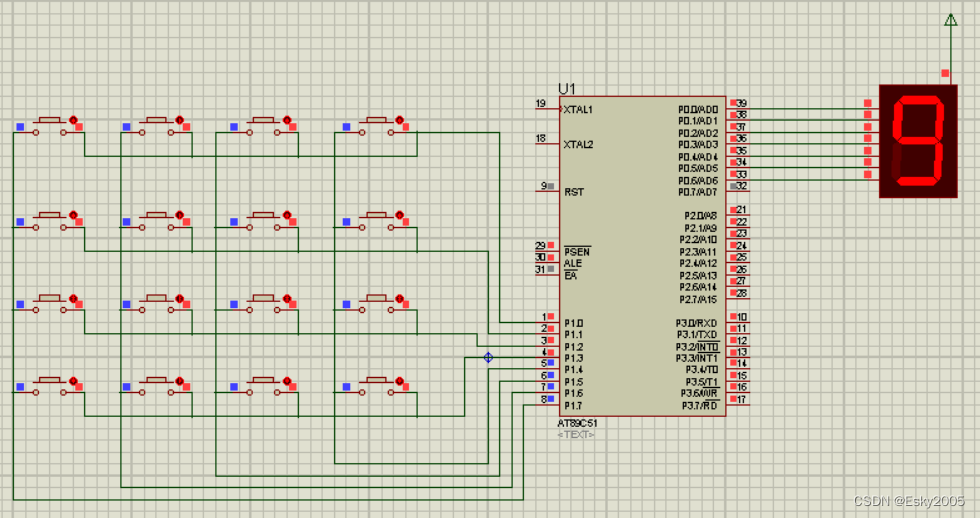This screenshot has height=518, width=980.
Task: Select the U1 component reference label
Action: click(566, 89)
